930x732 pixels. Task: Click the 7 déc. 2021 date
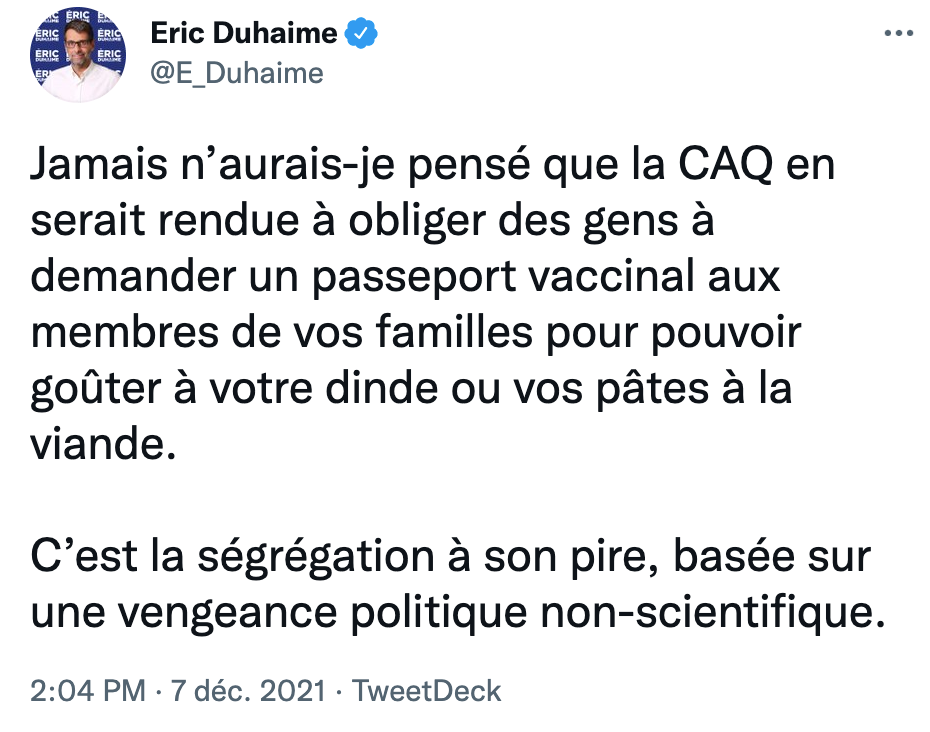[x=248, y=691]
